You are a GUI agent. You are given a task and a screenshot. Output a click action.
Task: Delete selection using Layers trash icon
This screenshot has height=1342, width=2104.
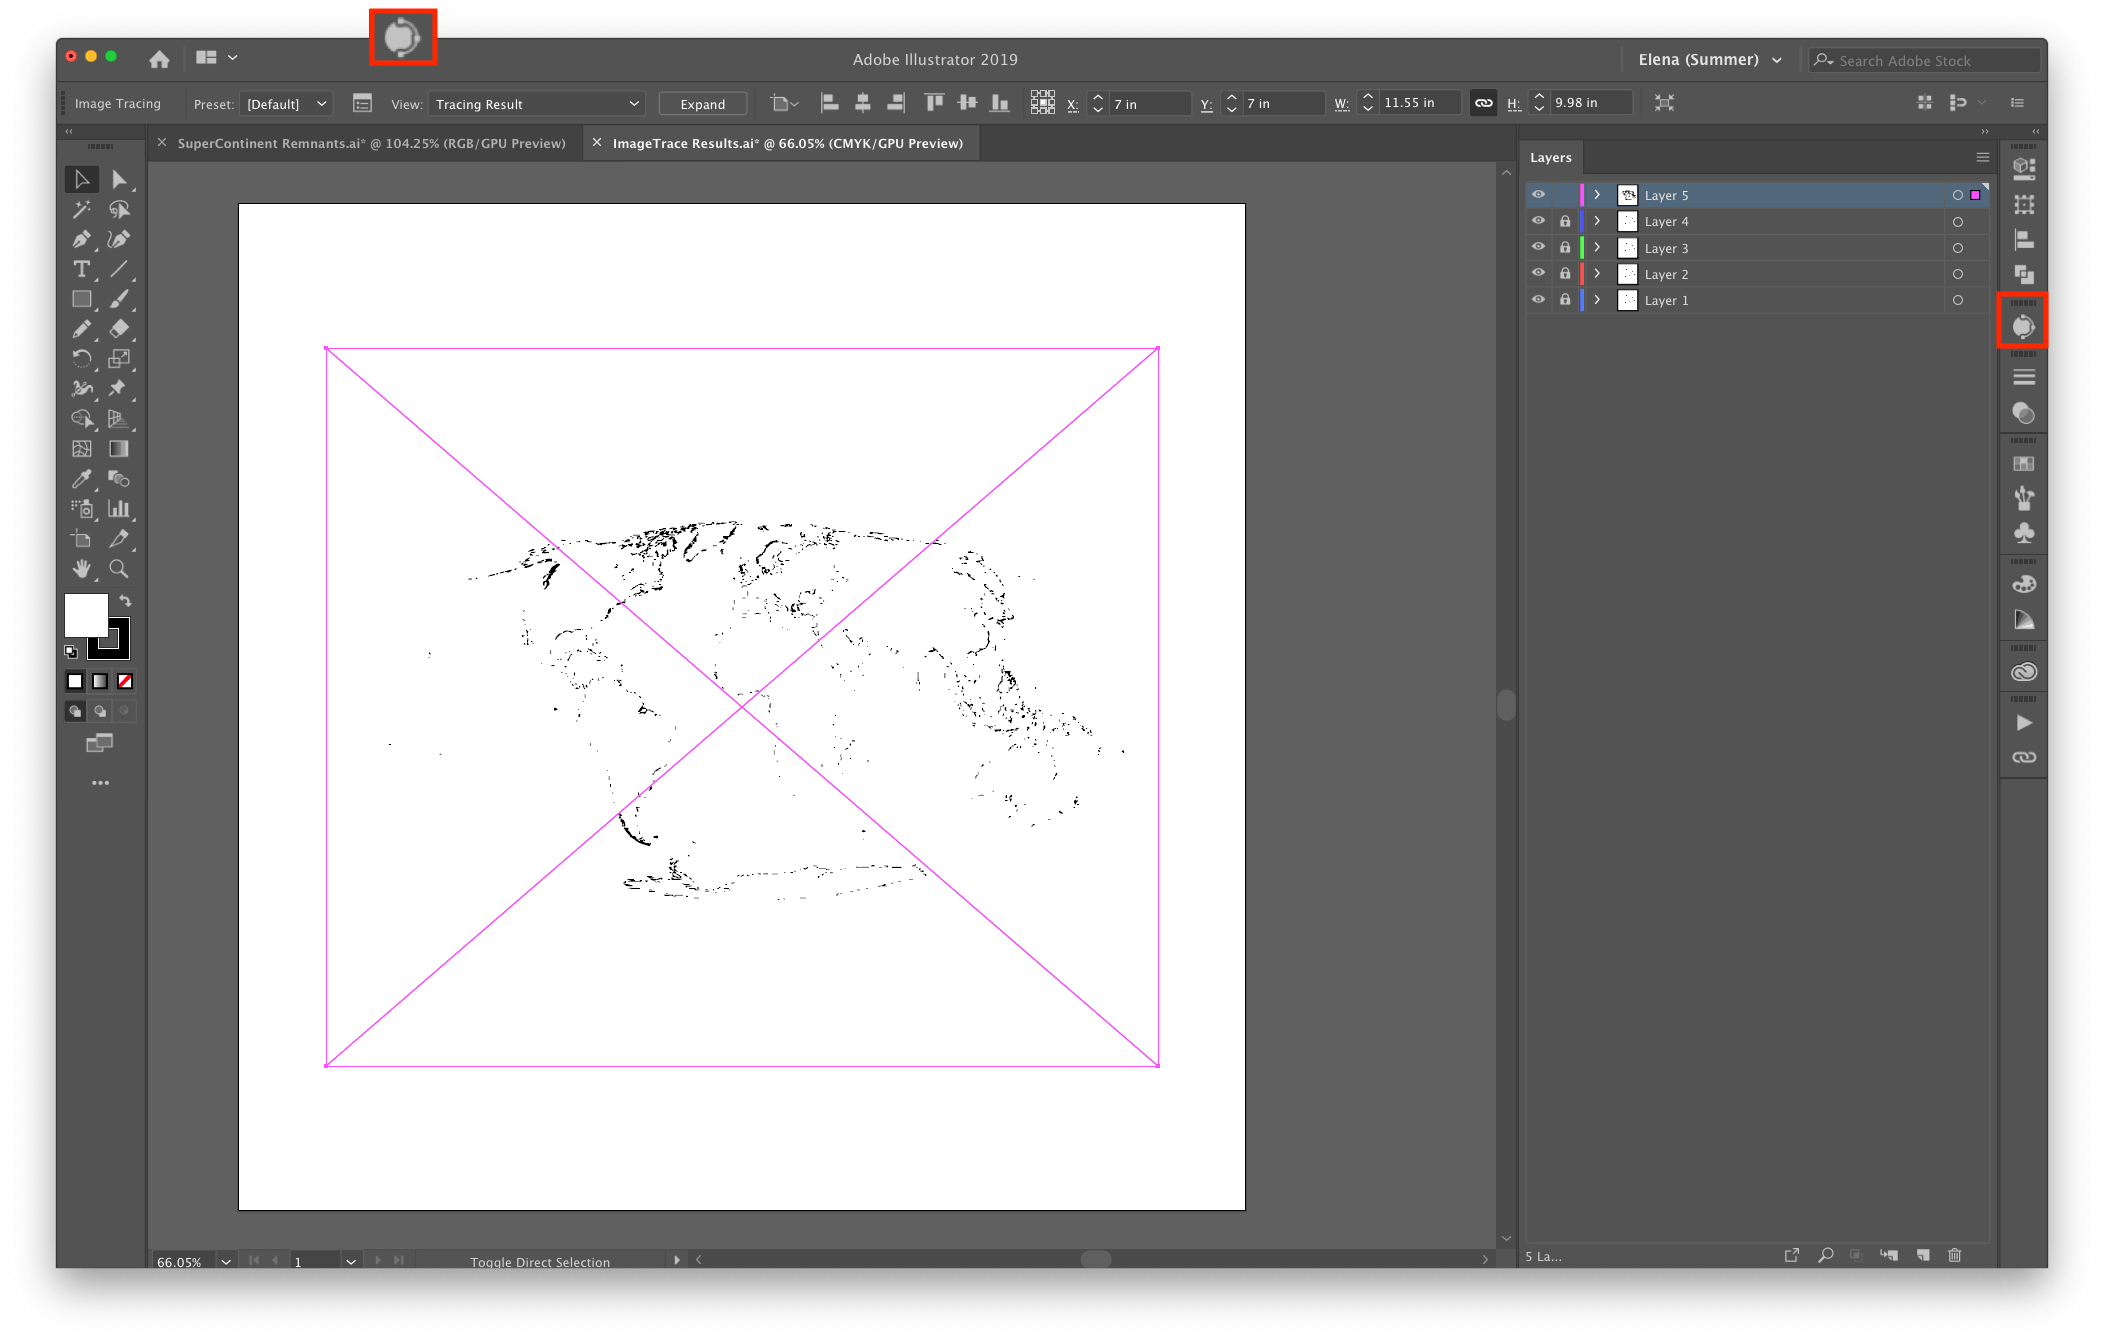tap(1955, 1255)
